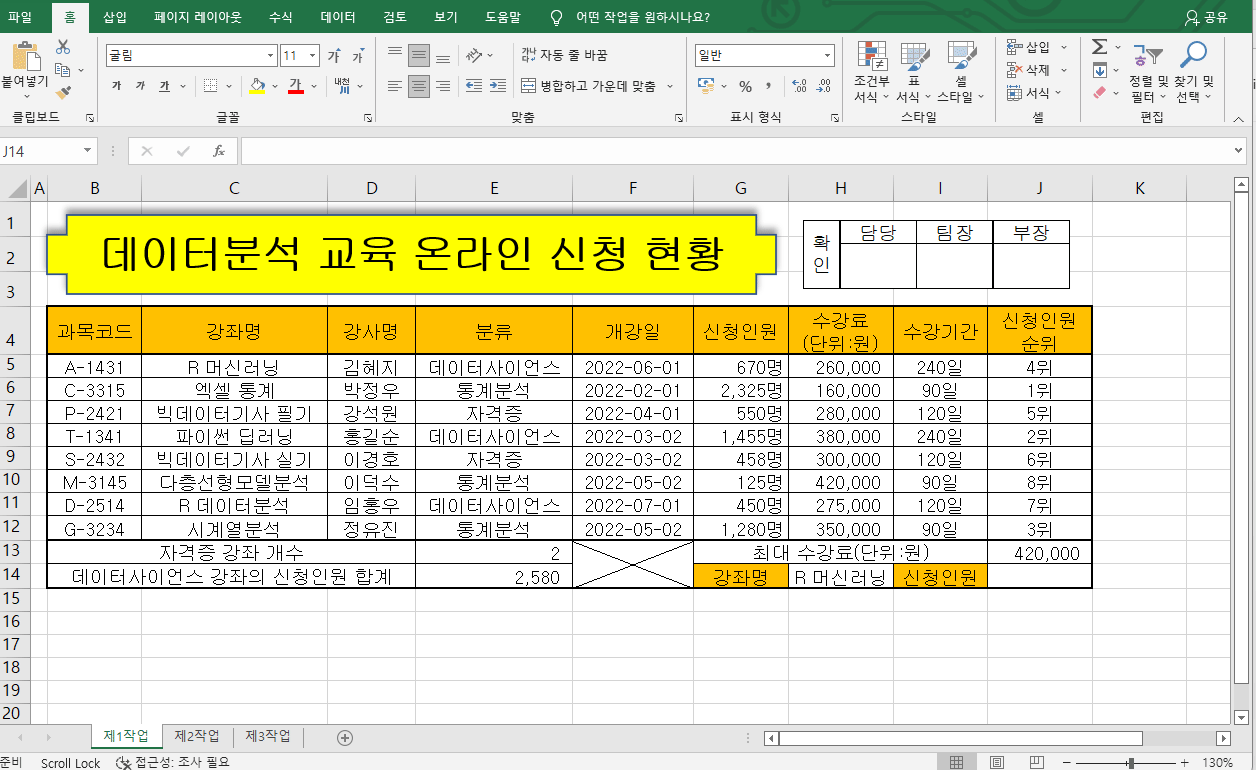Open the 굴림 font name dropdown
This screenshot has height=770, width=1256.
click(x=271, y=56)
